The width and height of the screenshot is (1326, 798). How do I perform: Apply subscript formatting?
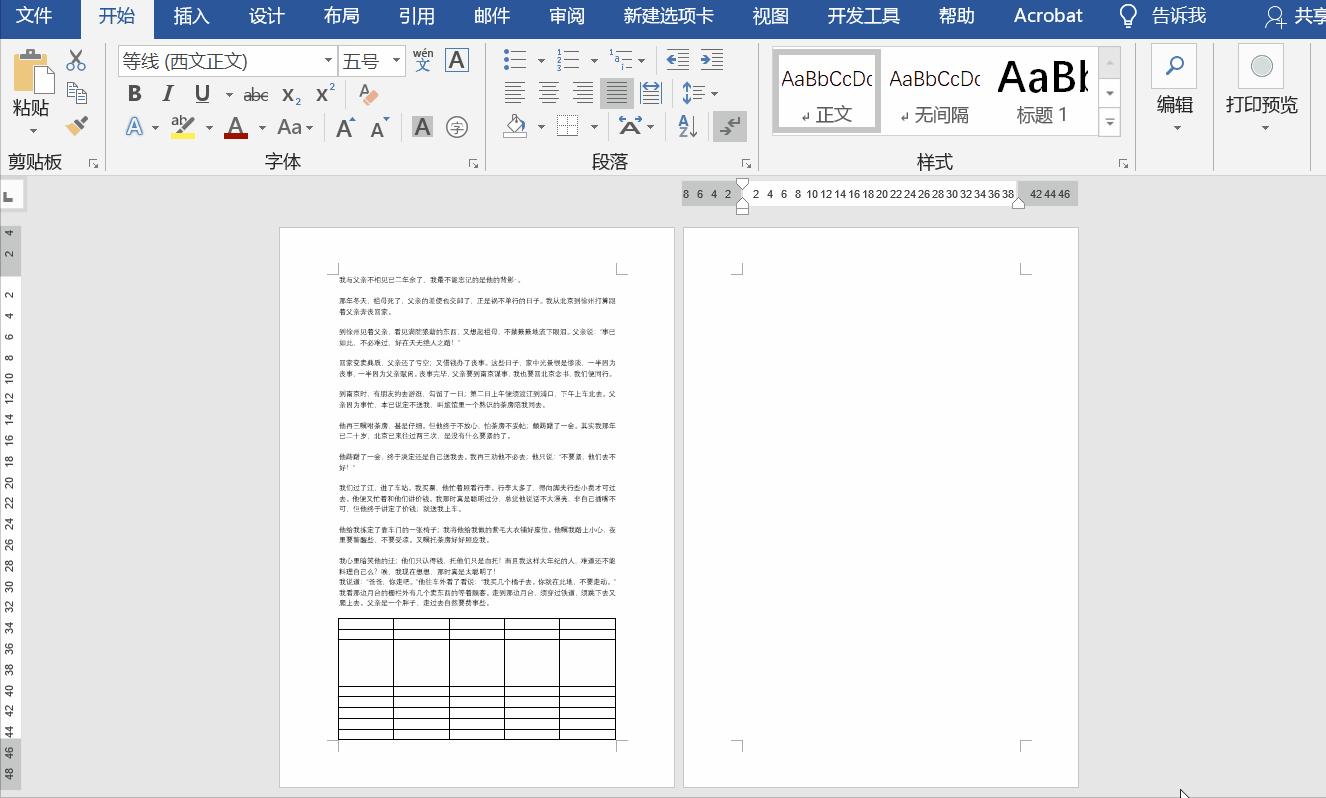tap(290, 93)
